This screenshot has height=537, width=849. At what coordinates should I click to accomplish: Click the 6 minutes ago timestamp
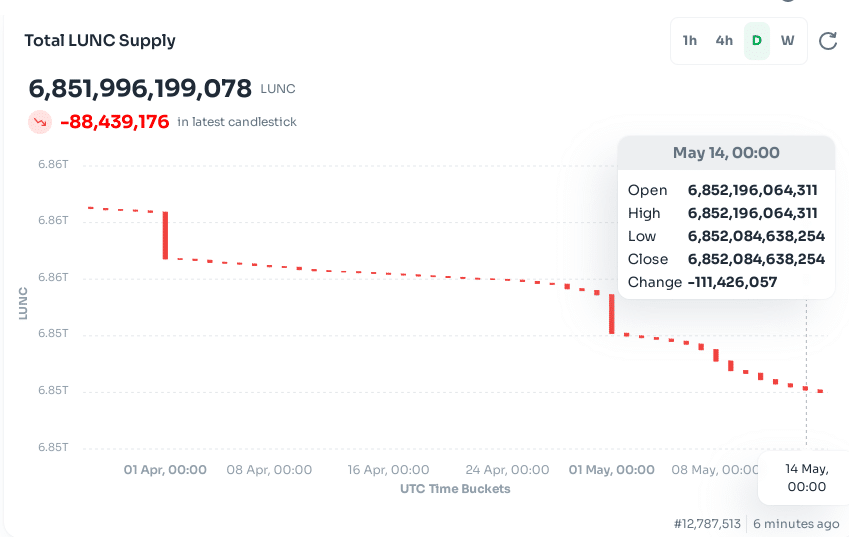pos(796,524)
